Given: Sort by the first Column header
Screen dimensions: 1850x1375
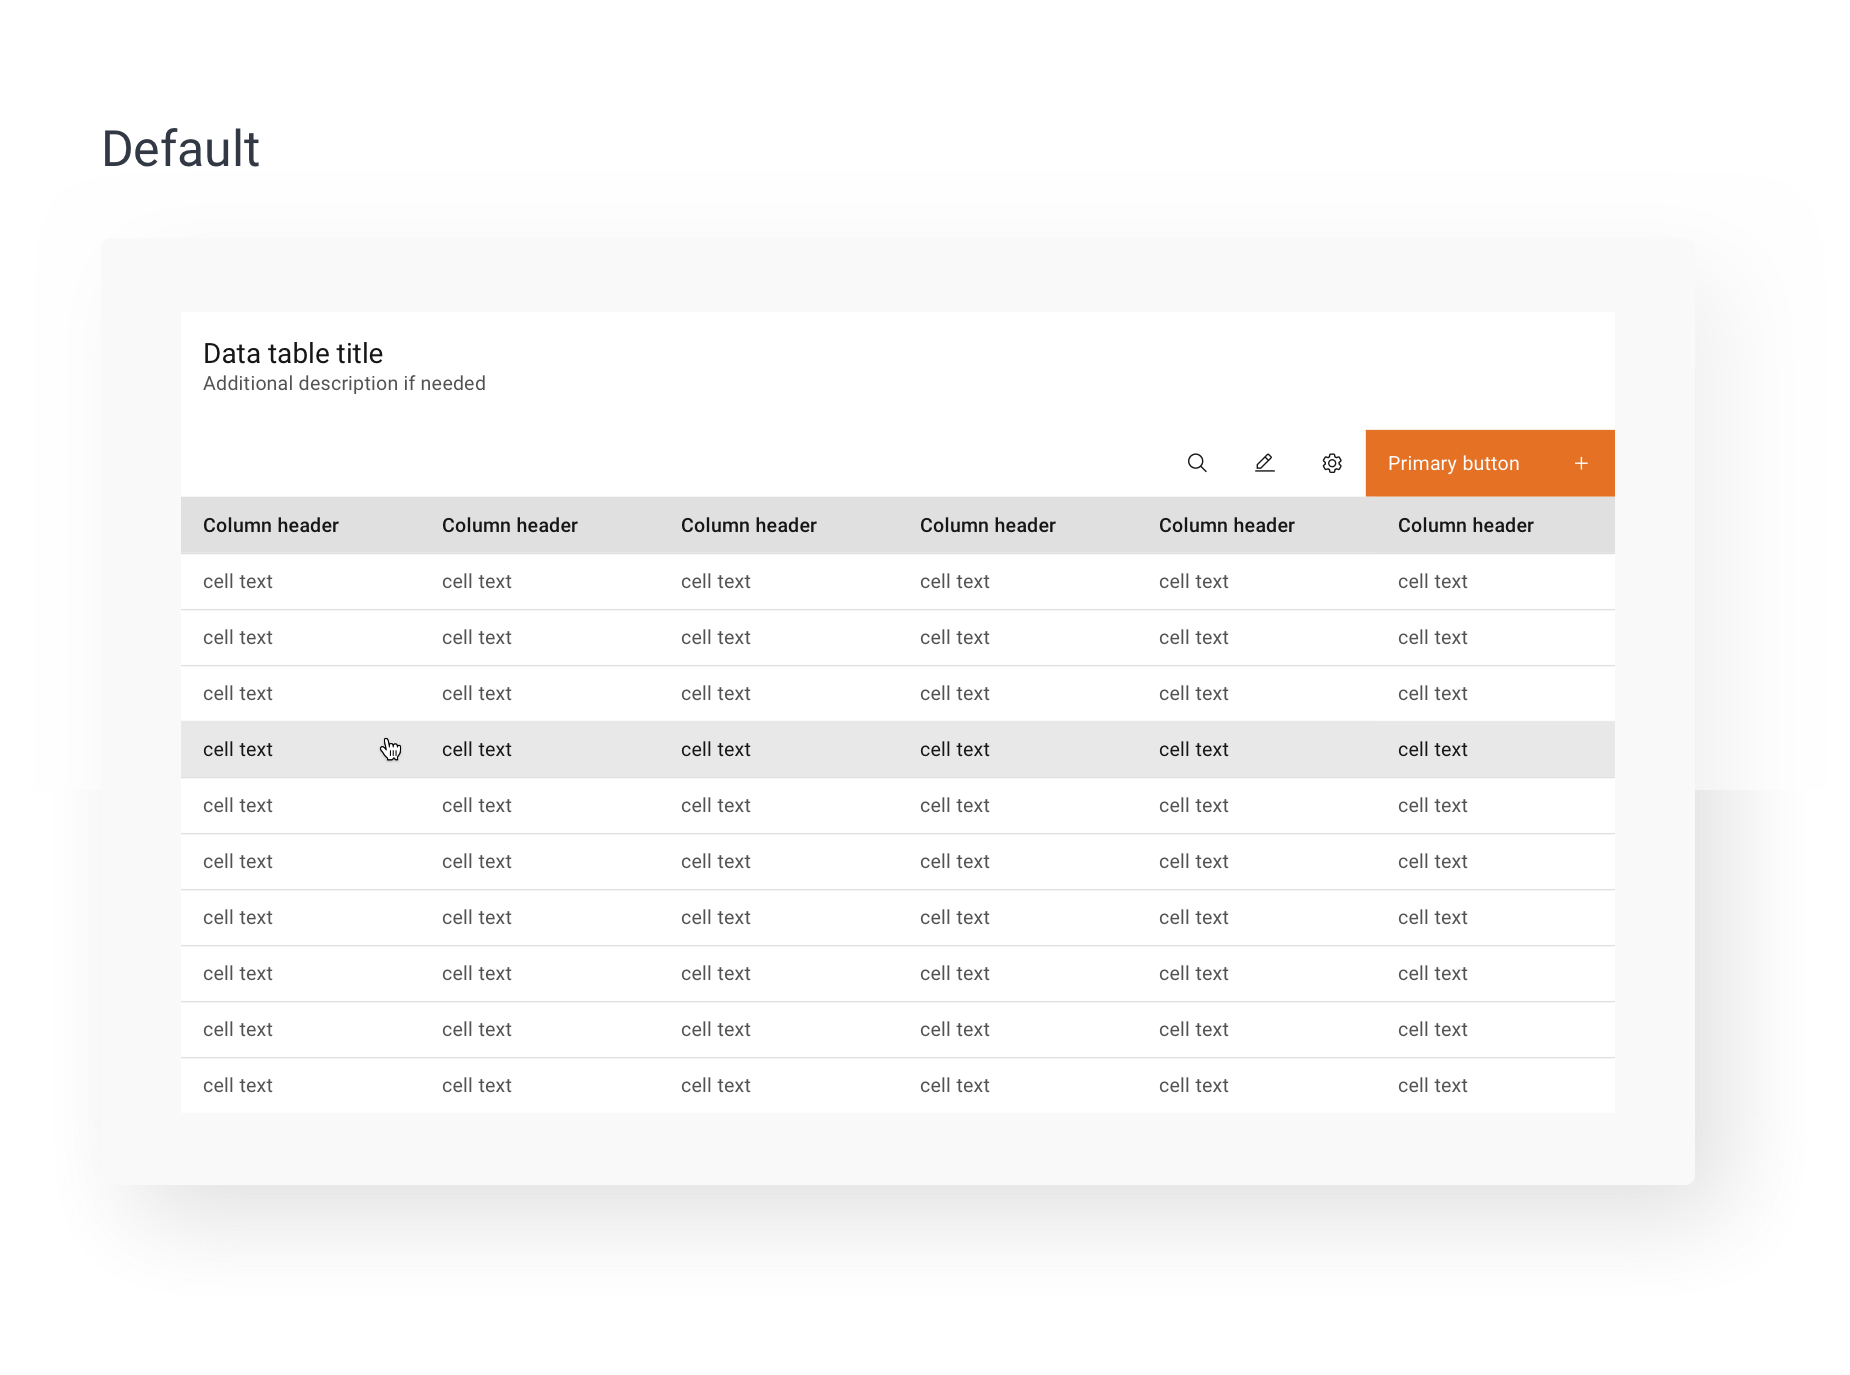Looking at the screenshot, I should [271, 526].
